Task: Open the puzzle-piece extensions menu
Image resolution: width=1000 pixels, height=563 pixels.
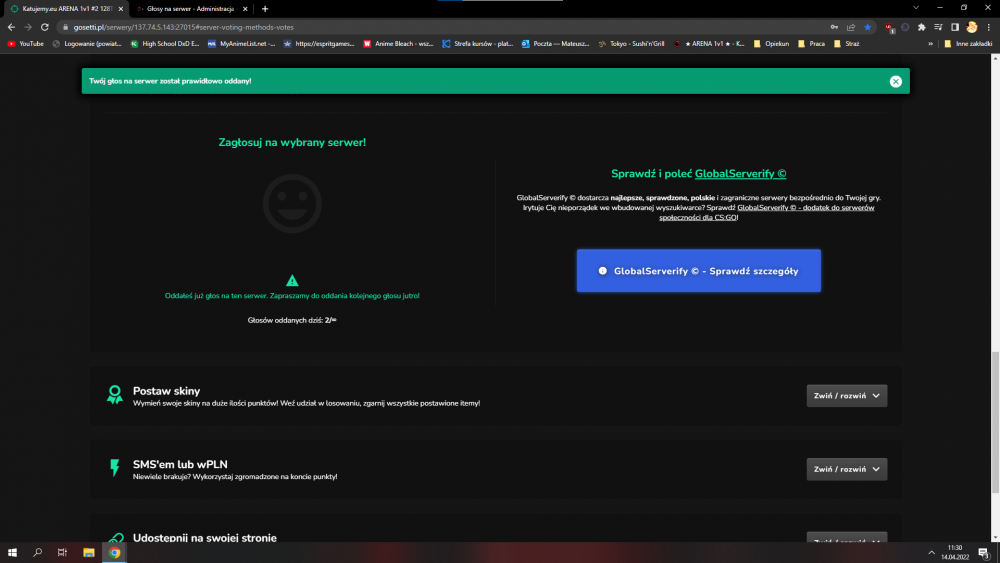Action: pyautogui.click(x=922, y=27)
